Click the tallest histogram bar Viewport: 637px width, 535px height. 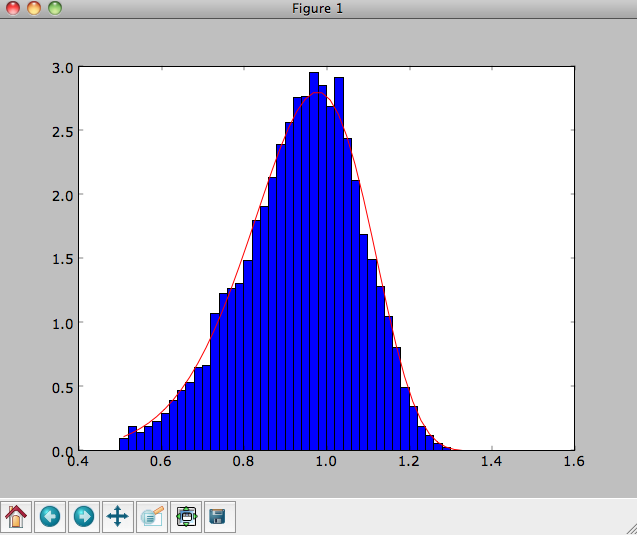pyautogui.click(x=314, y=261)
